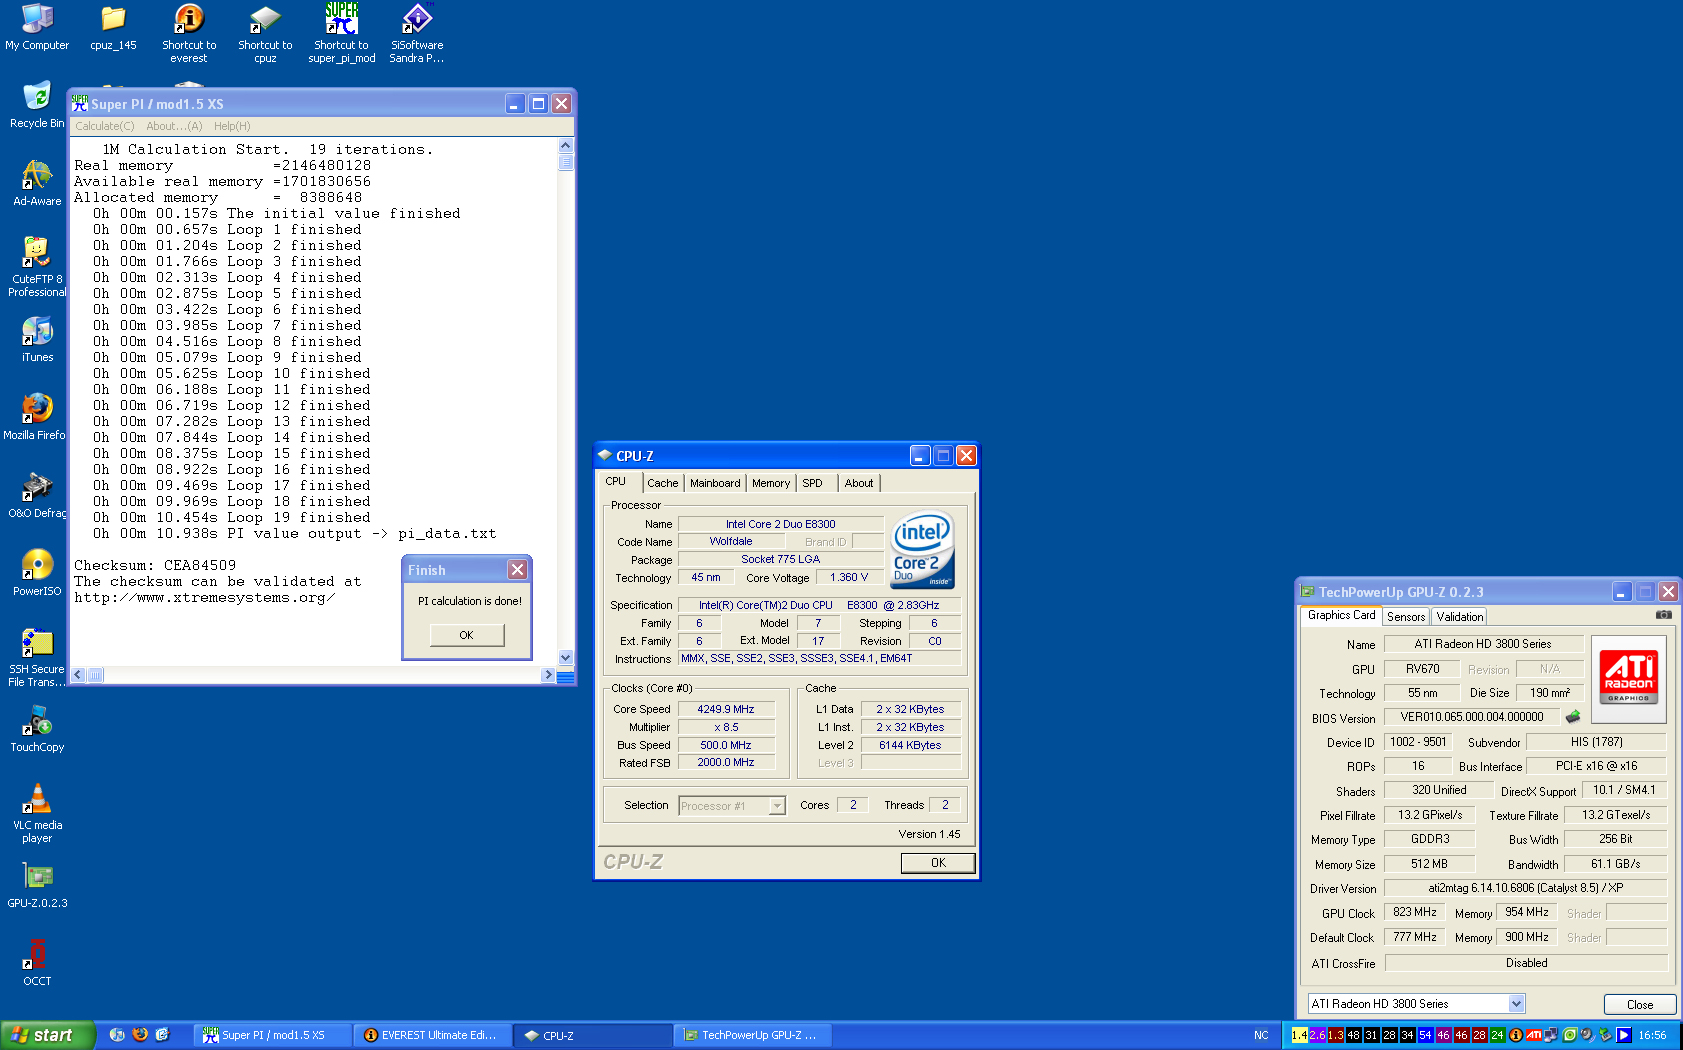Screen dimensions: 1683x1050
Task: Open SSH Secure File Transfer shortcut
Action: pos(37,657)
